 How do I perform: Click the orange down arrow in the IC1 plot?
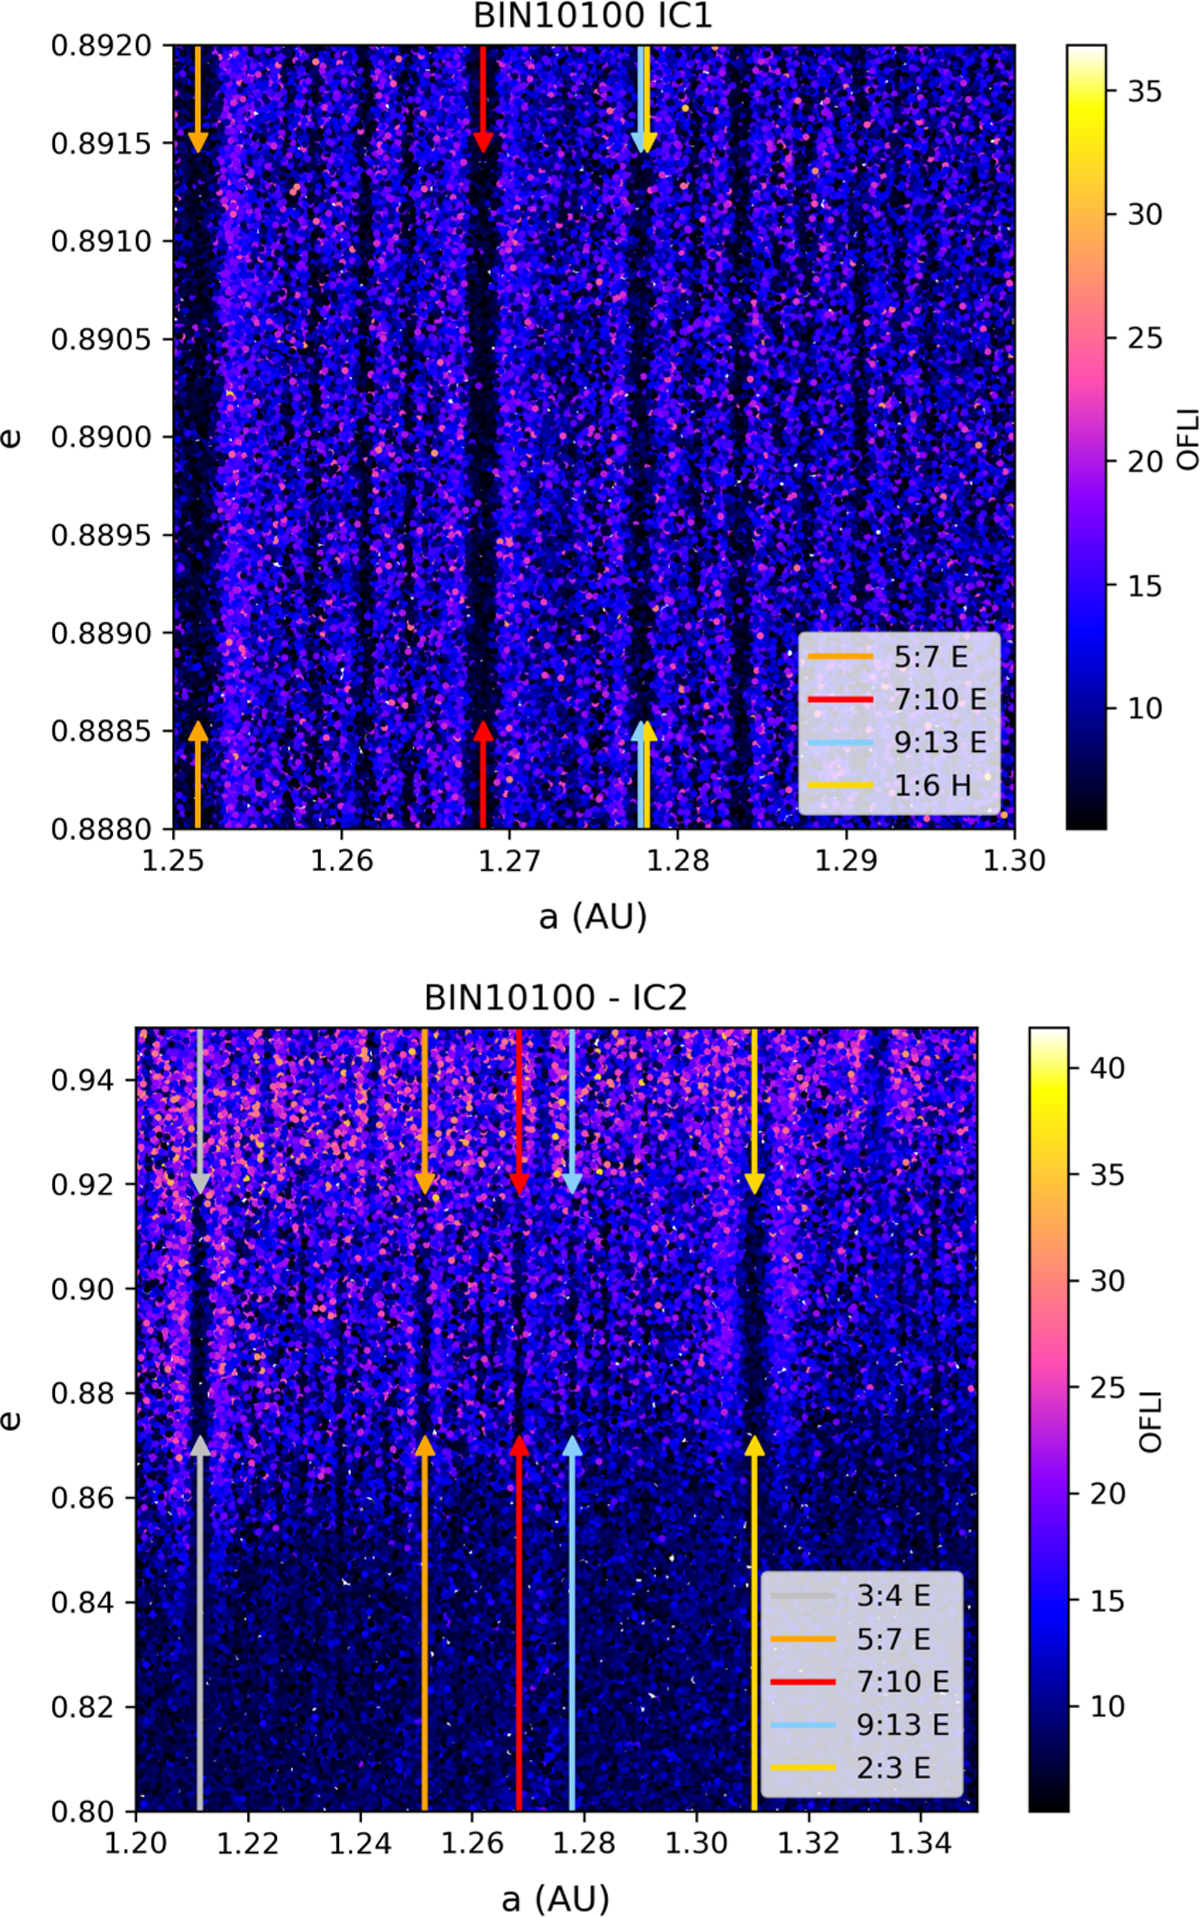pos(198,100)
